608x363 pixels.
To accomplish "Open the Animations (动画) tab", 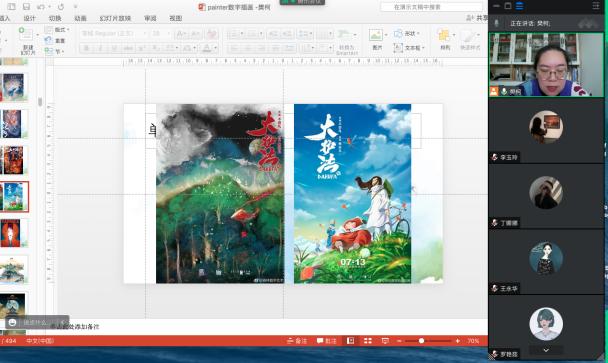I will tap(80, 18).
